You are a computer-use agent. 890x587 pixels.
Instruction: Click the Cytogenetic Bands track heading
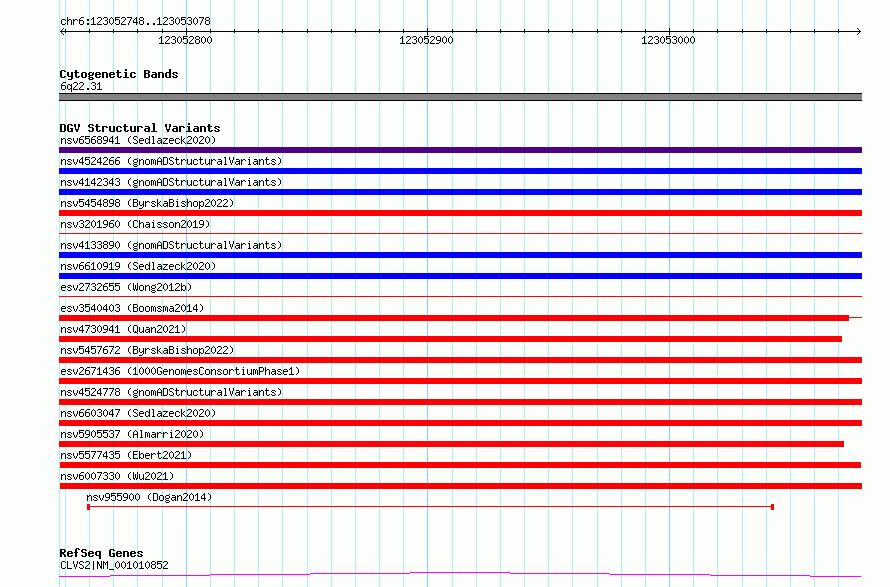click(x=119, y=74)
